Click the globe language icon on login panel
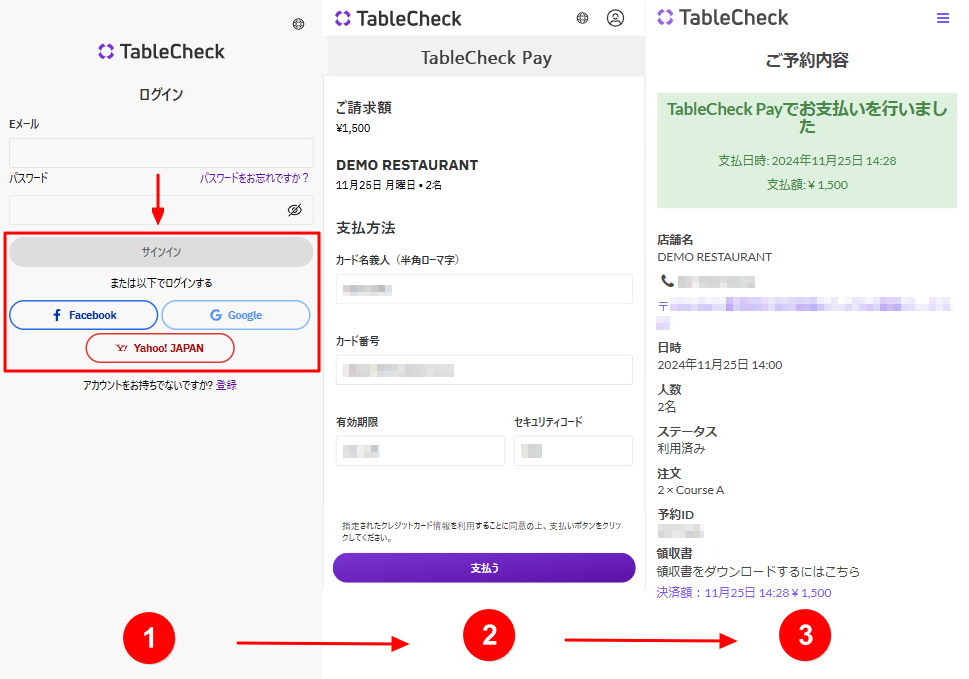Screen dimensions: 969x679 [298, 24]
